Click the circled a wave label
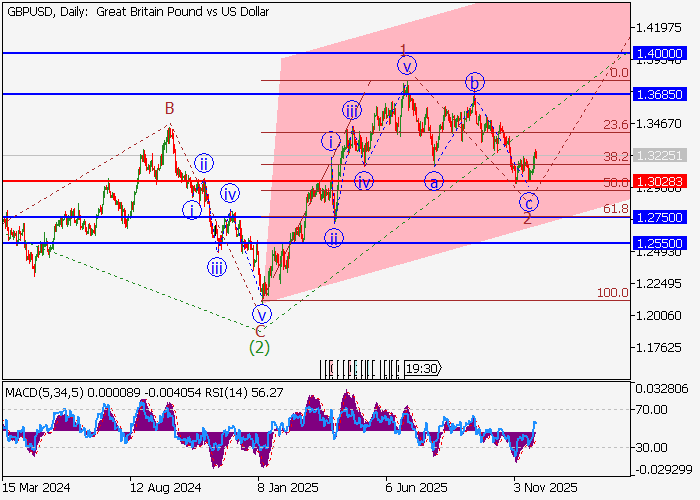The image size is (700, 500). click(433, 181)
